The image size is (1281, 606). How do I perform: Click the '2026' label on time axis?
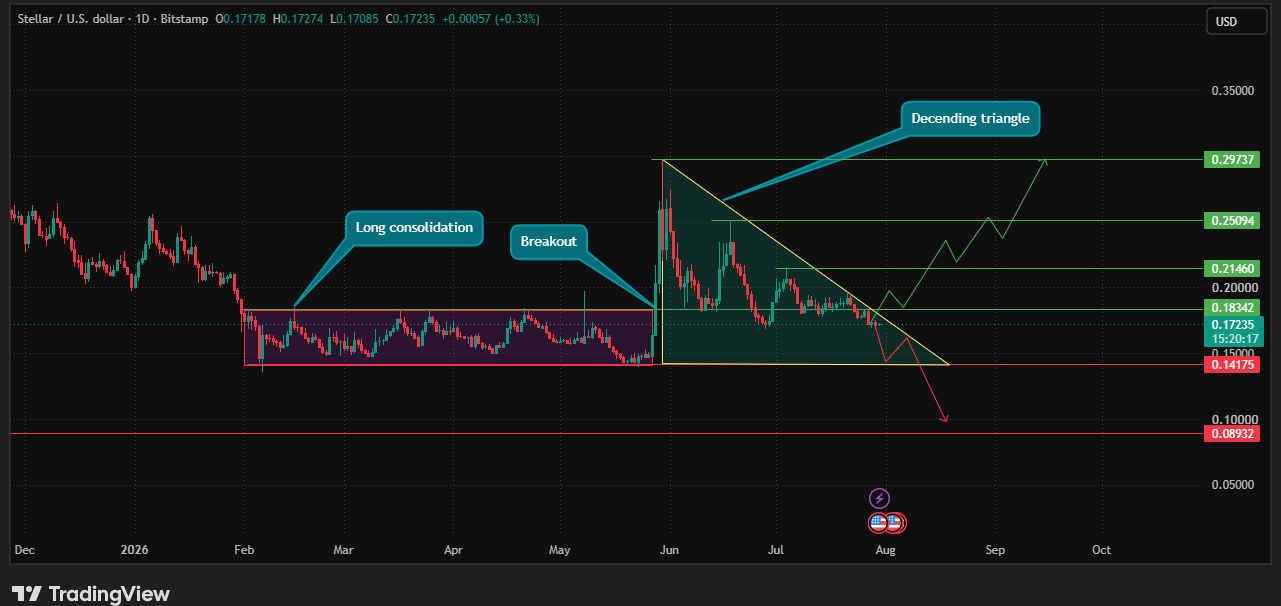click(x=134, y=550)
